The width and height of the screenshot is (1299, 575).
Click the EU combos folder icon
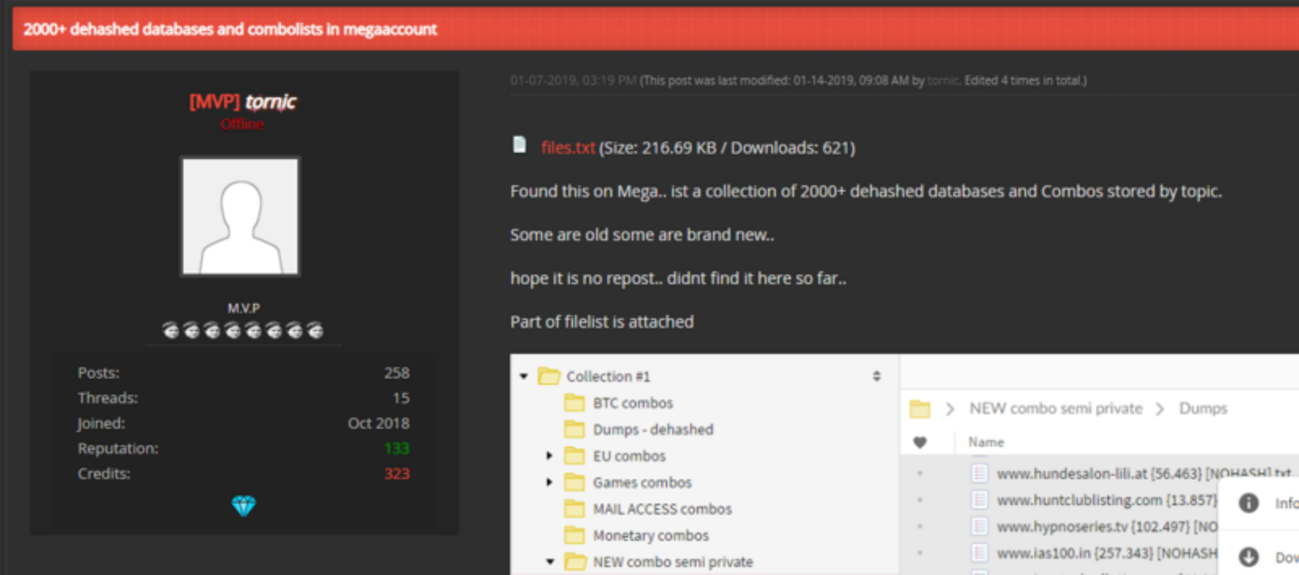574,456
